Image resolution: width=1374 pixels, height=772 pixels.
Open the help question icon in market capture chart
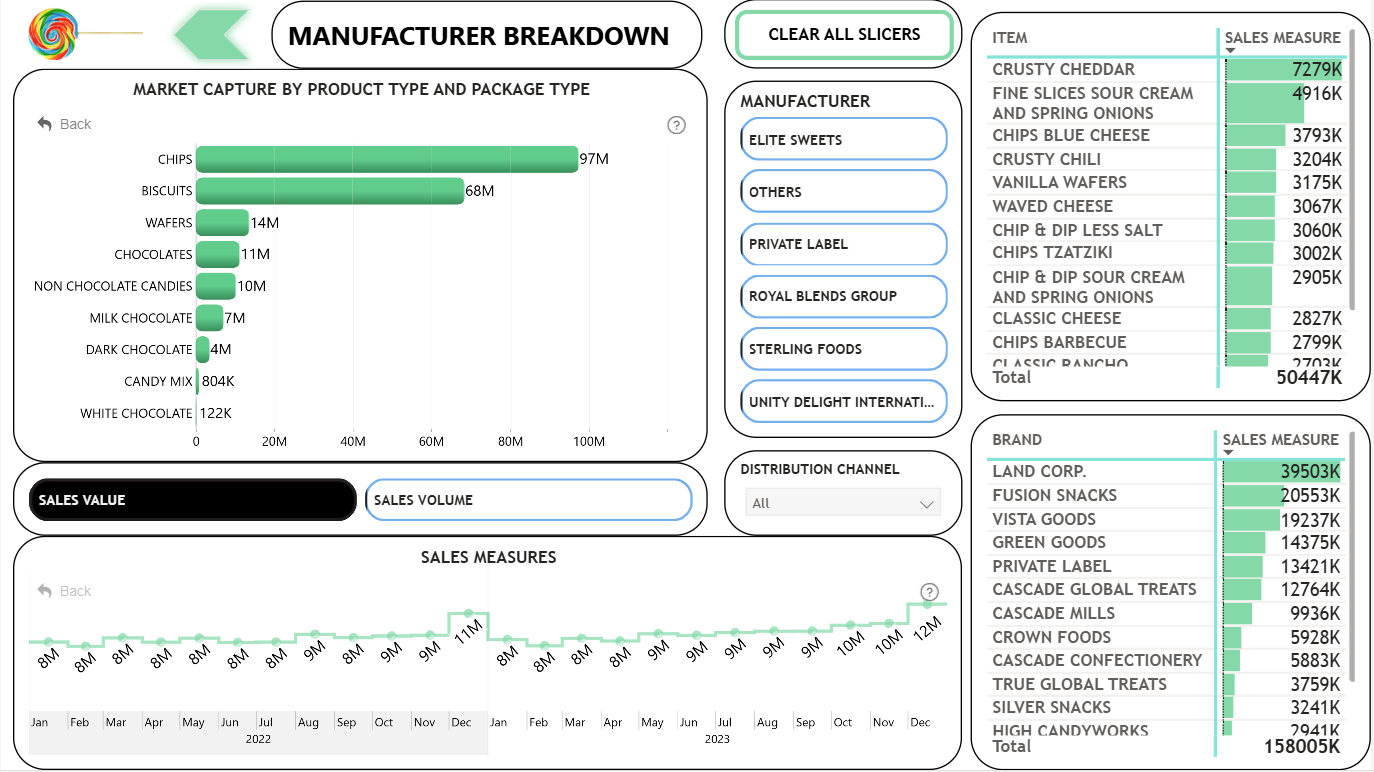point(677,125)
